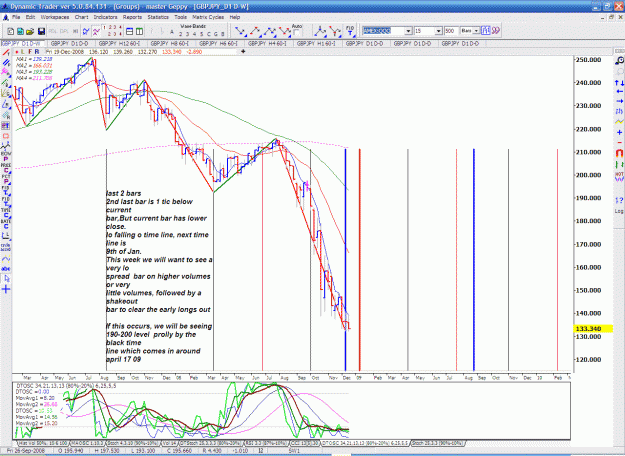
Task: Select the fourth red-blue zigzag tool
Action: point(285,31)
